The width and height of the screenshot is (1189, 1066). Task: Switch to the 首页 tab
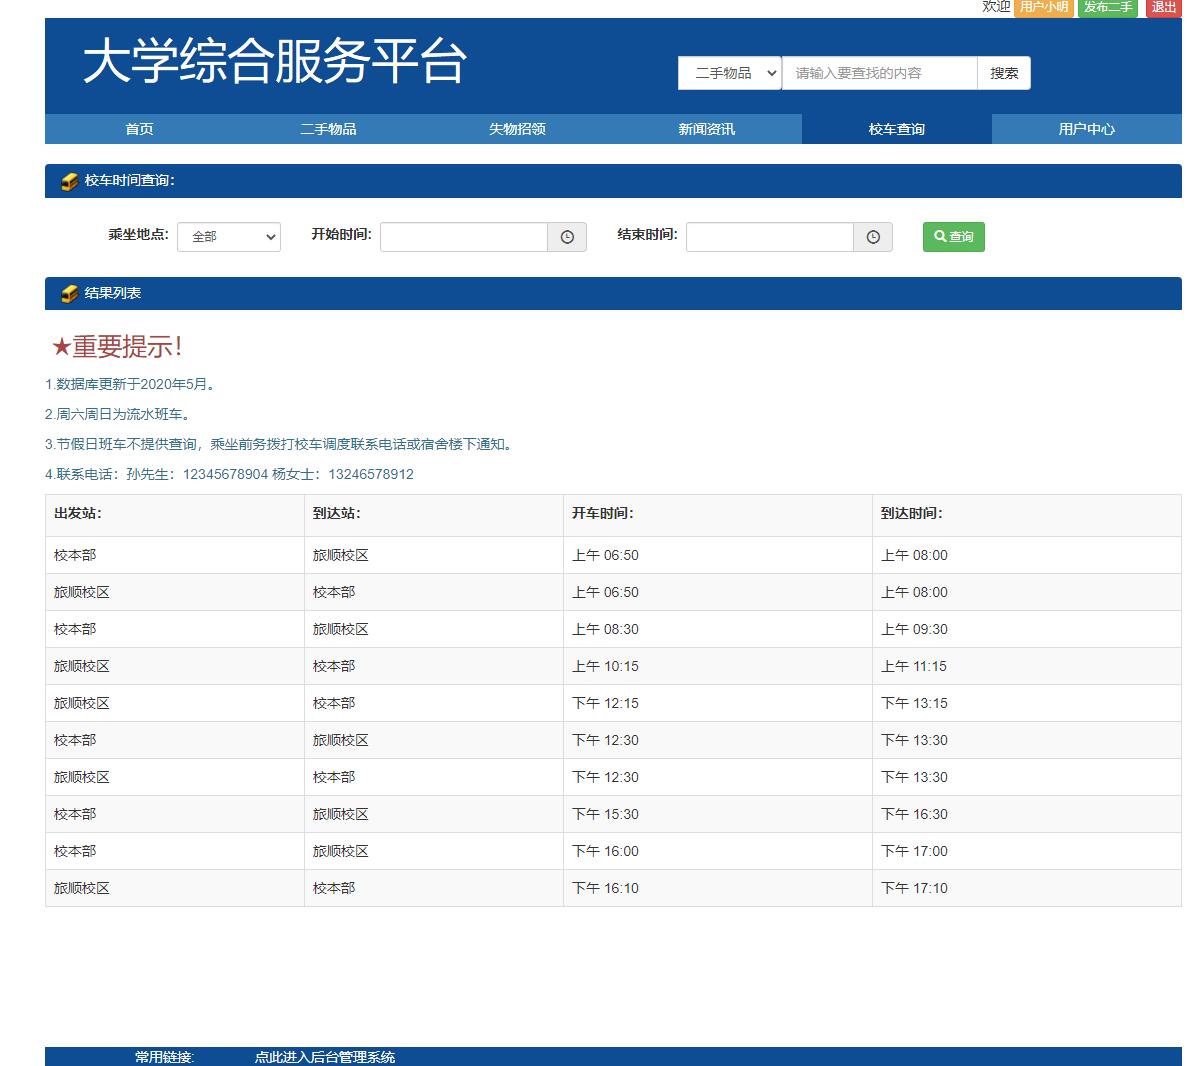(x=138, y=129)
